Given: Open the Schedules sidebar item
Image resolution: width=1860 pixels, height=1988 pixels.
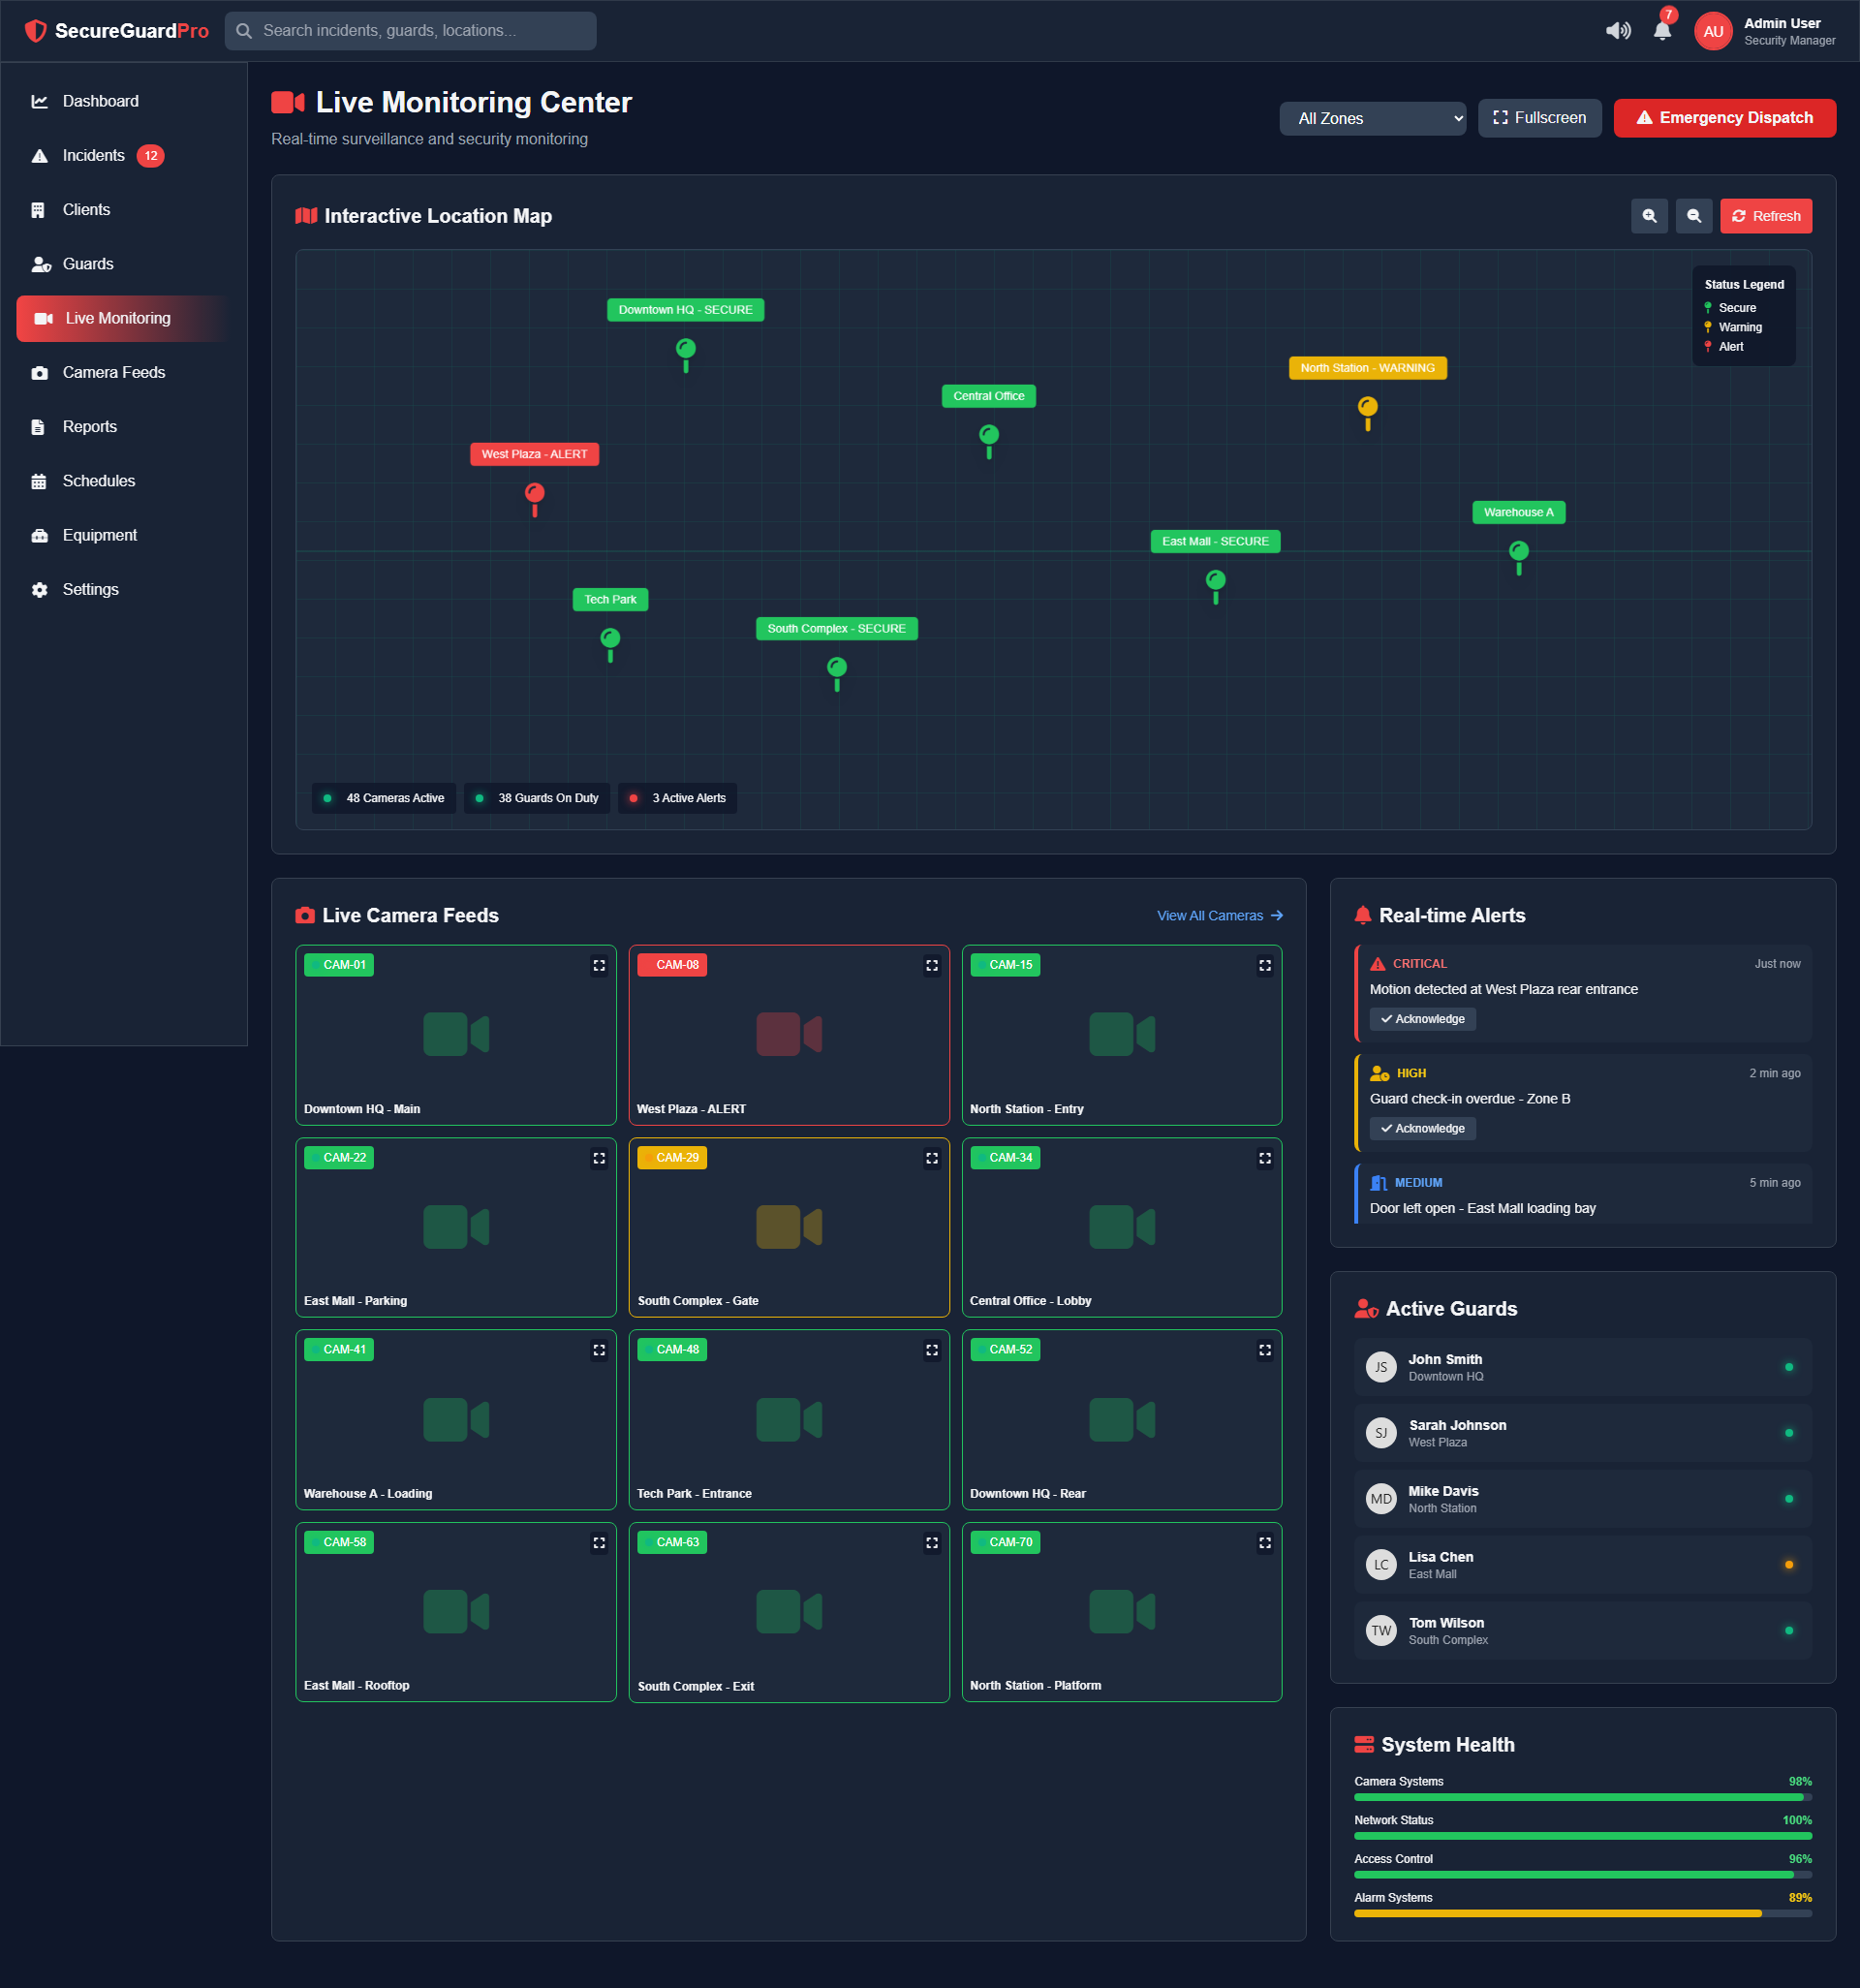Looking at the screenshot, I should [x=98, y=481].
